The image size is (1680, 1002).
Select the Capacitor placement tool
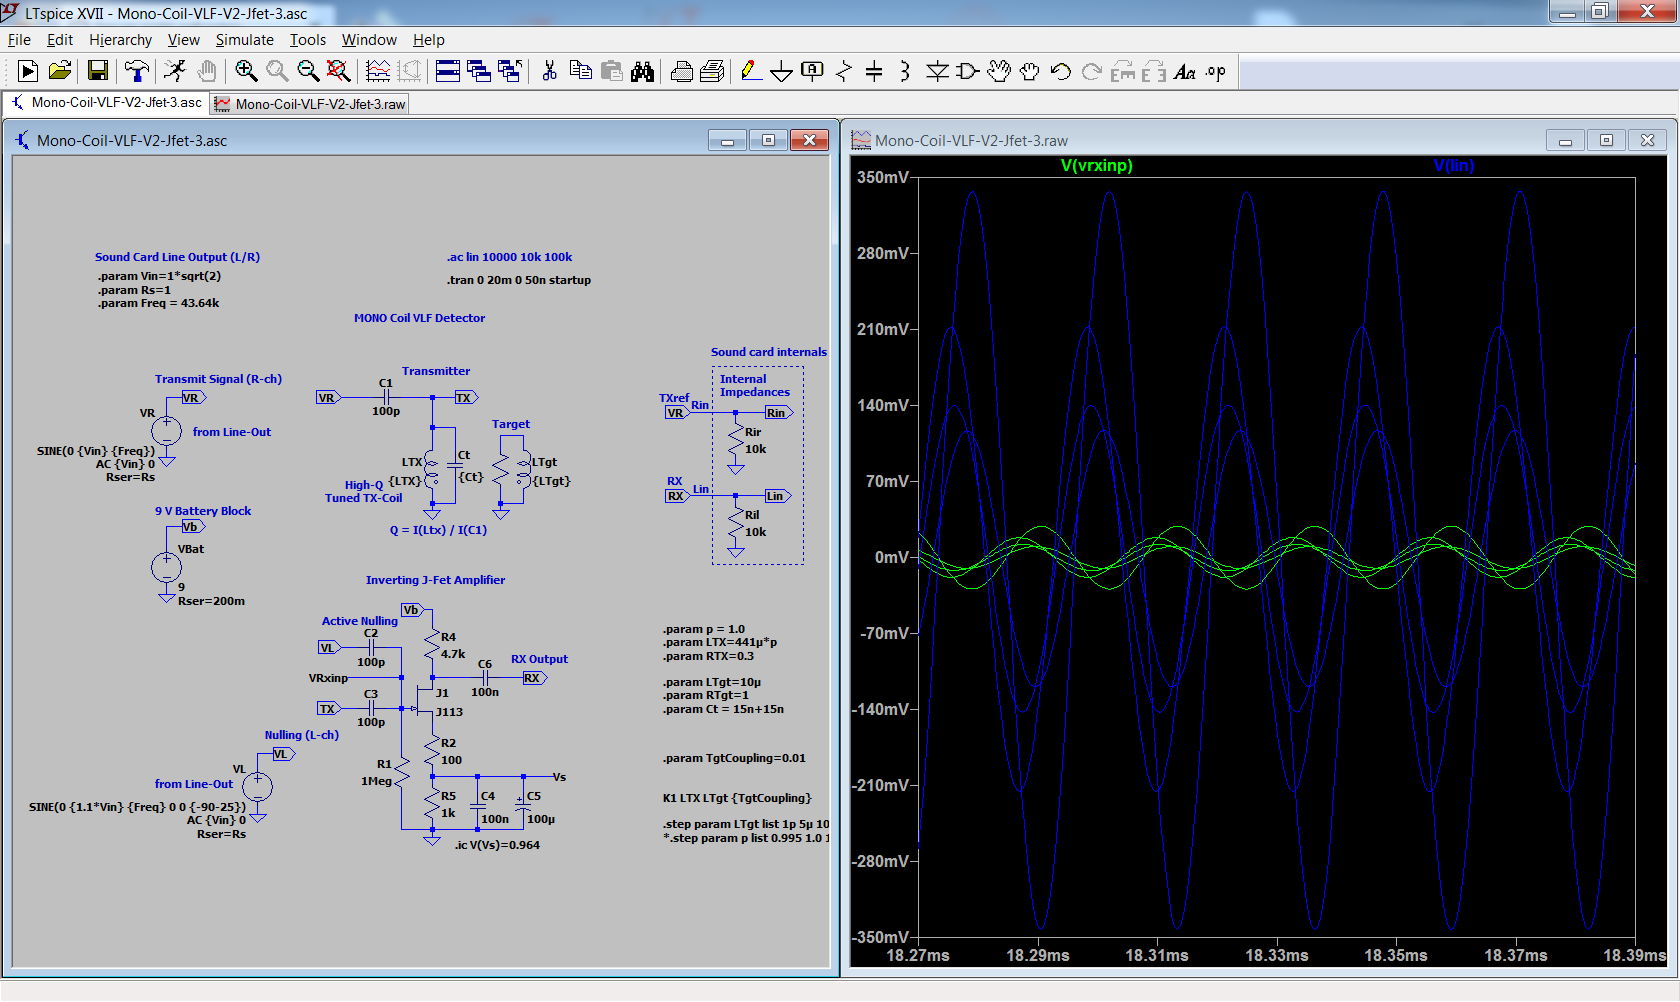pos(874,71)
